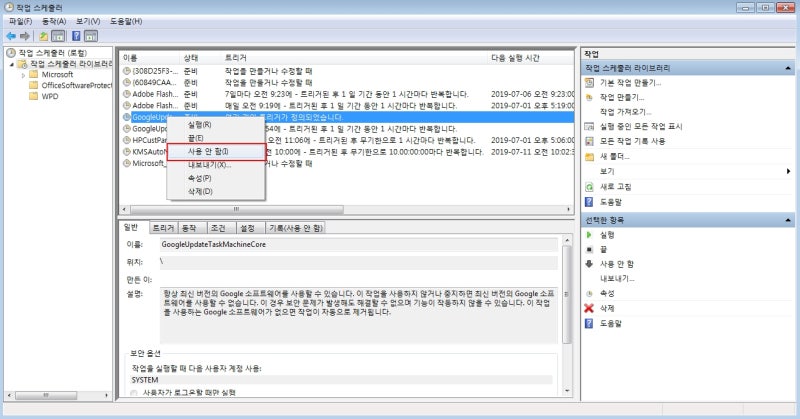The height and width of the screenshot is (419, 800).
Task: Click the red X 삭제 icon
Action: [589, 308]
